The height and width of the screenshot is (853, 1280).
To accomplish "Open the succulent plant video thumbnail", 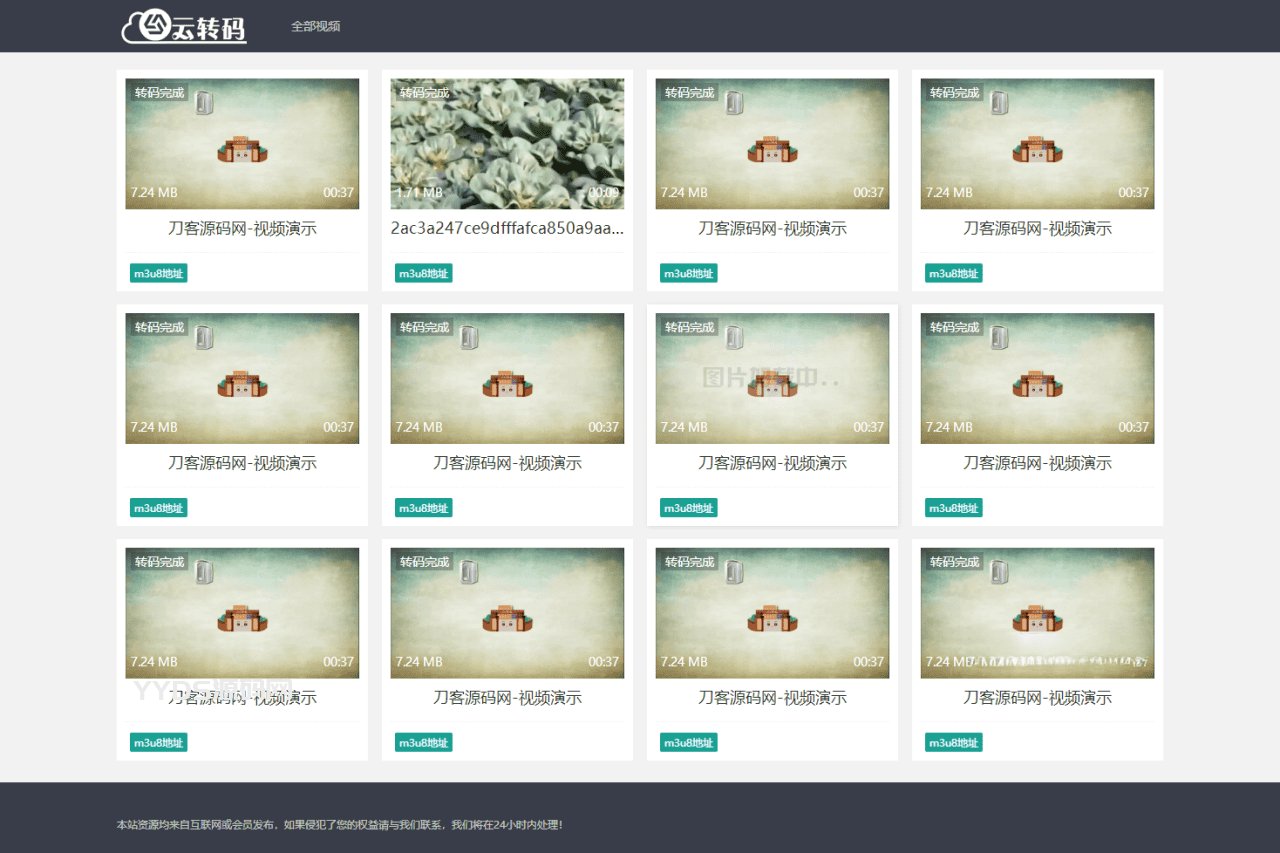I will pos(507,144).
